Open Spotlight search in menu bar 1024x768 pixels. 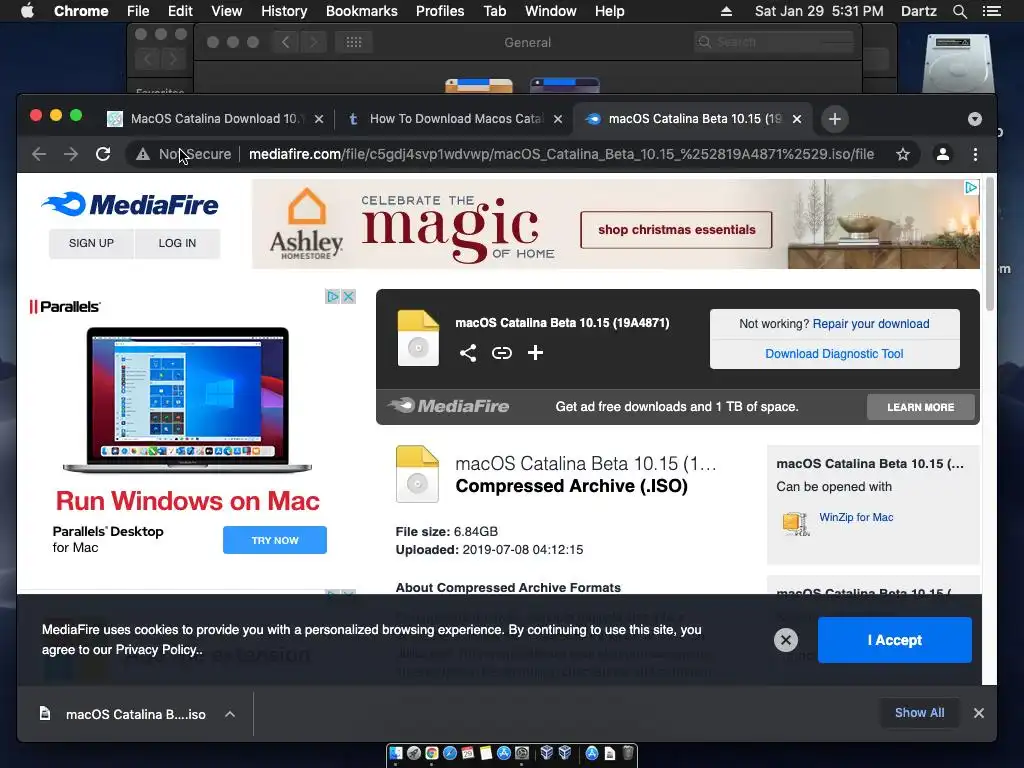959,11
